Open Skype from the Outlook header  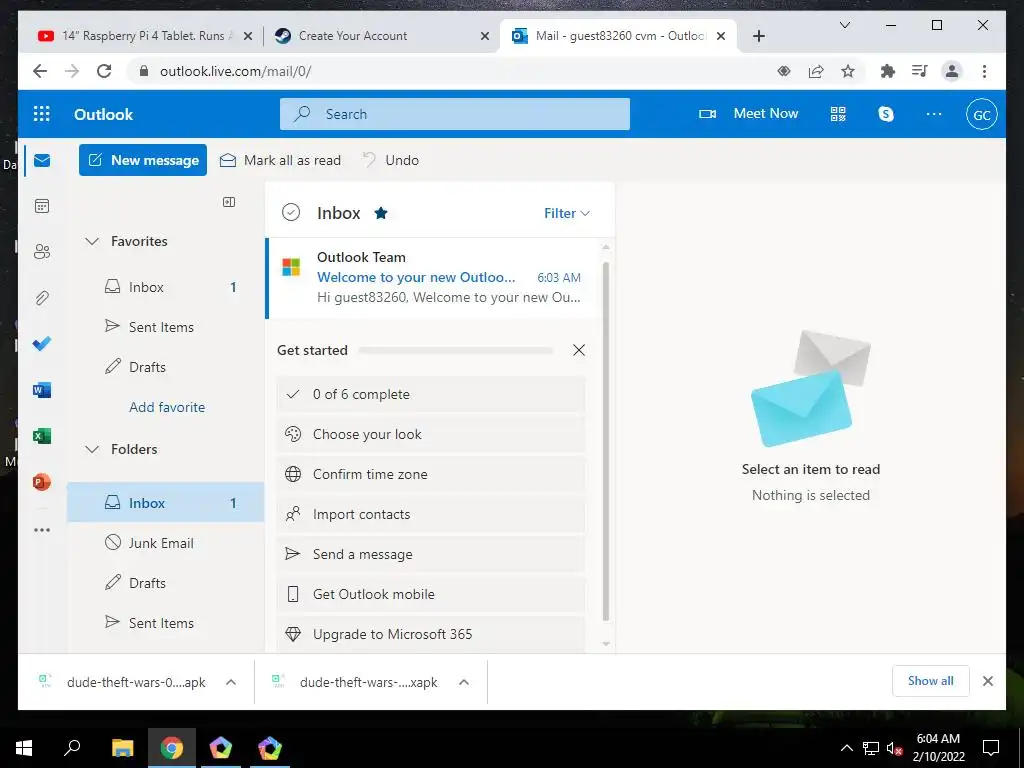(886, 114)
